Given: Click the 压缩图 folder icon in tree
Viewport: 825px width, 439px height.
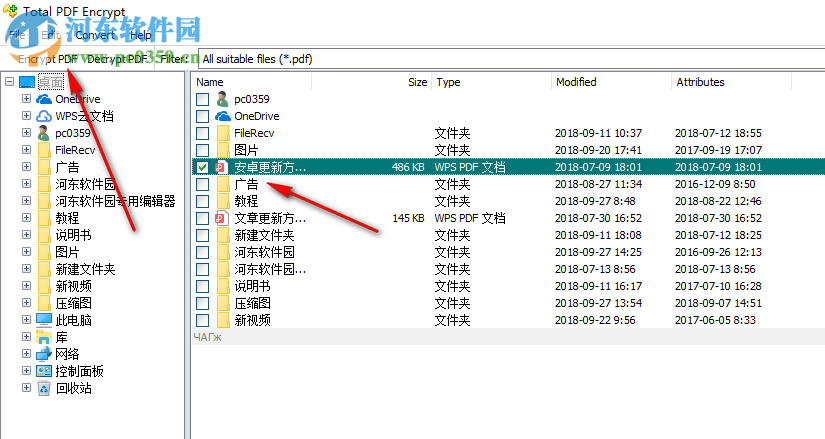Looking at the screenshot, I should coord(44,303).
